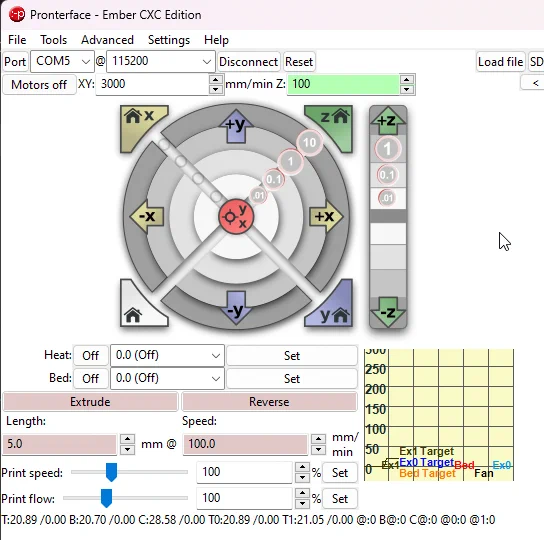Increase extrude Speed with up spinner
The width and height of the screenshot is (544, 540).
pyautogui.click(x=318, y=439)
